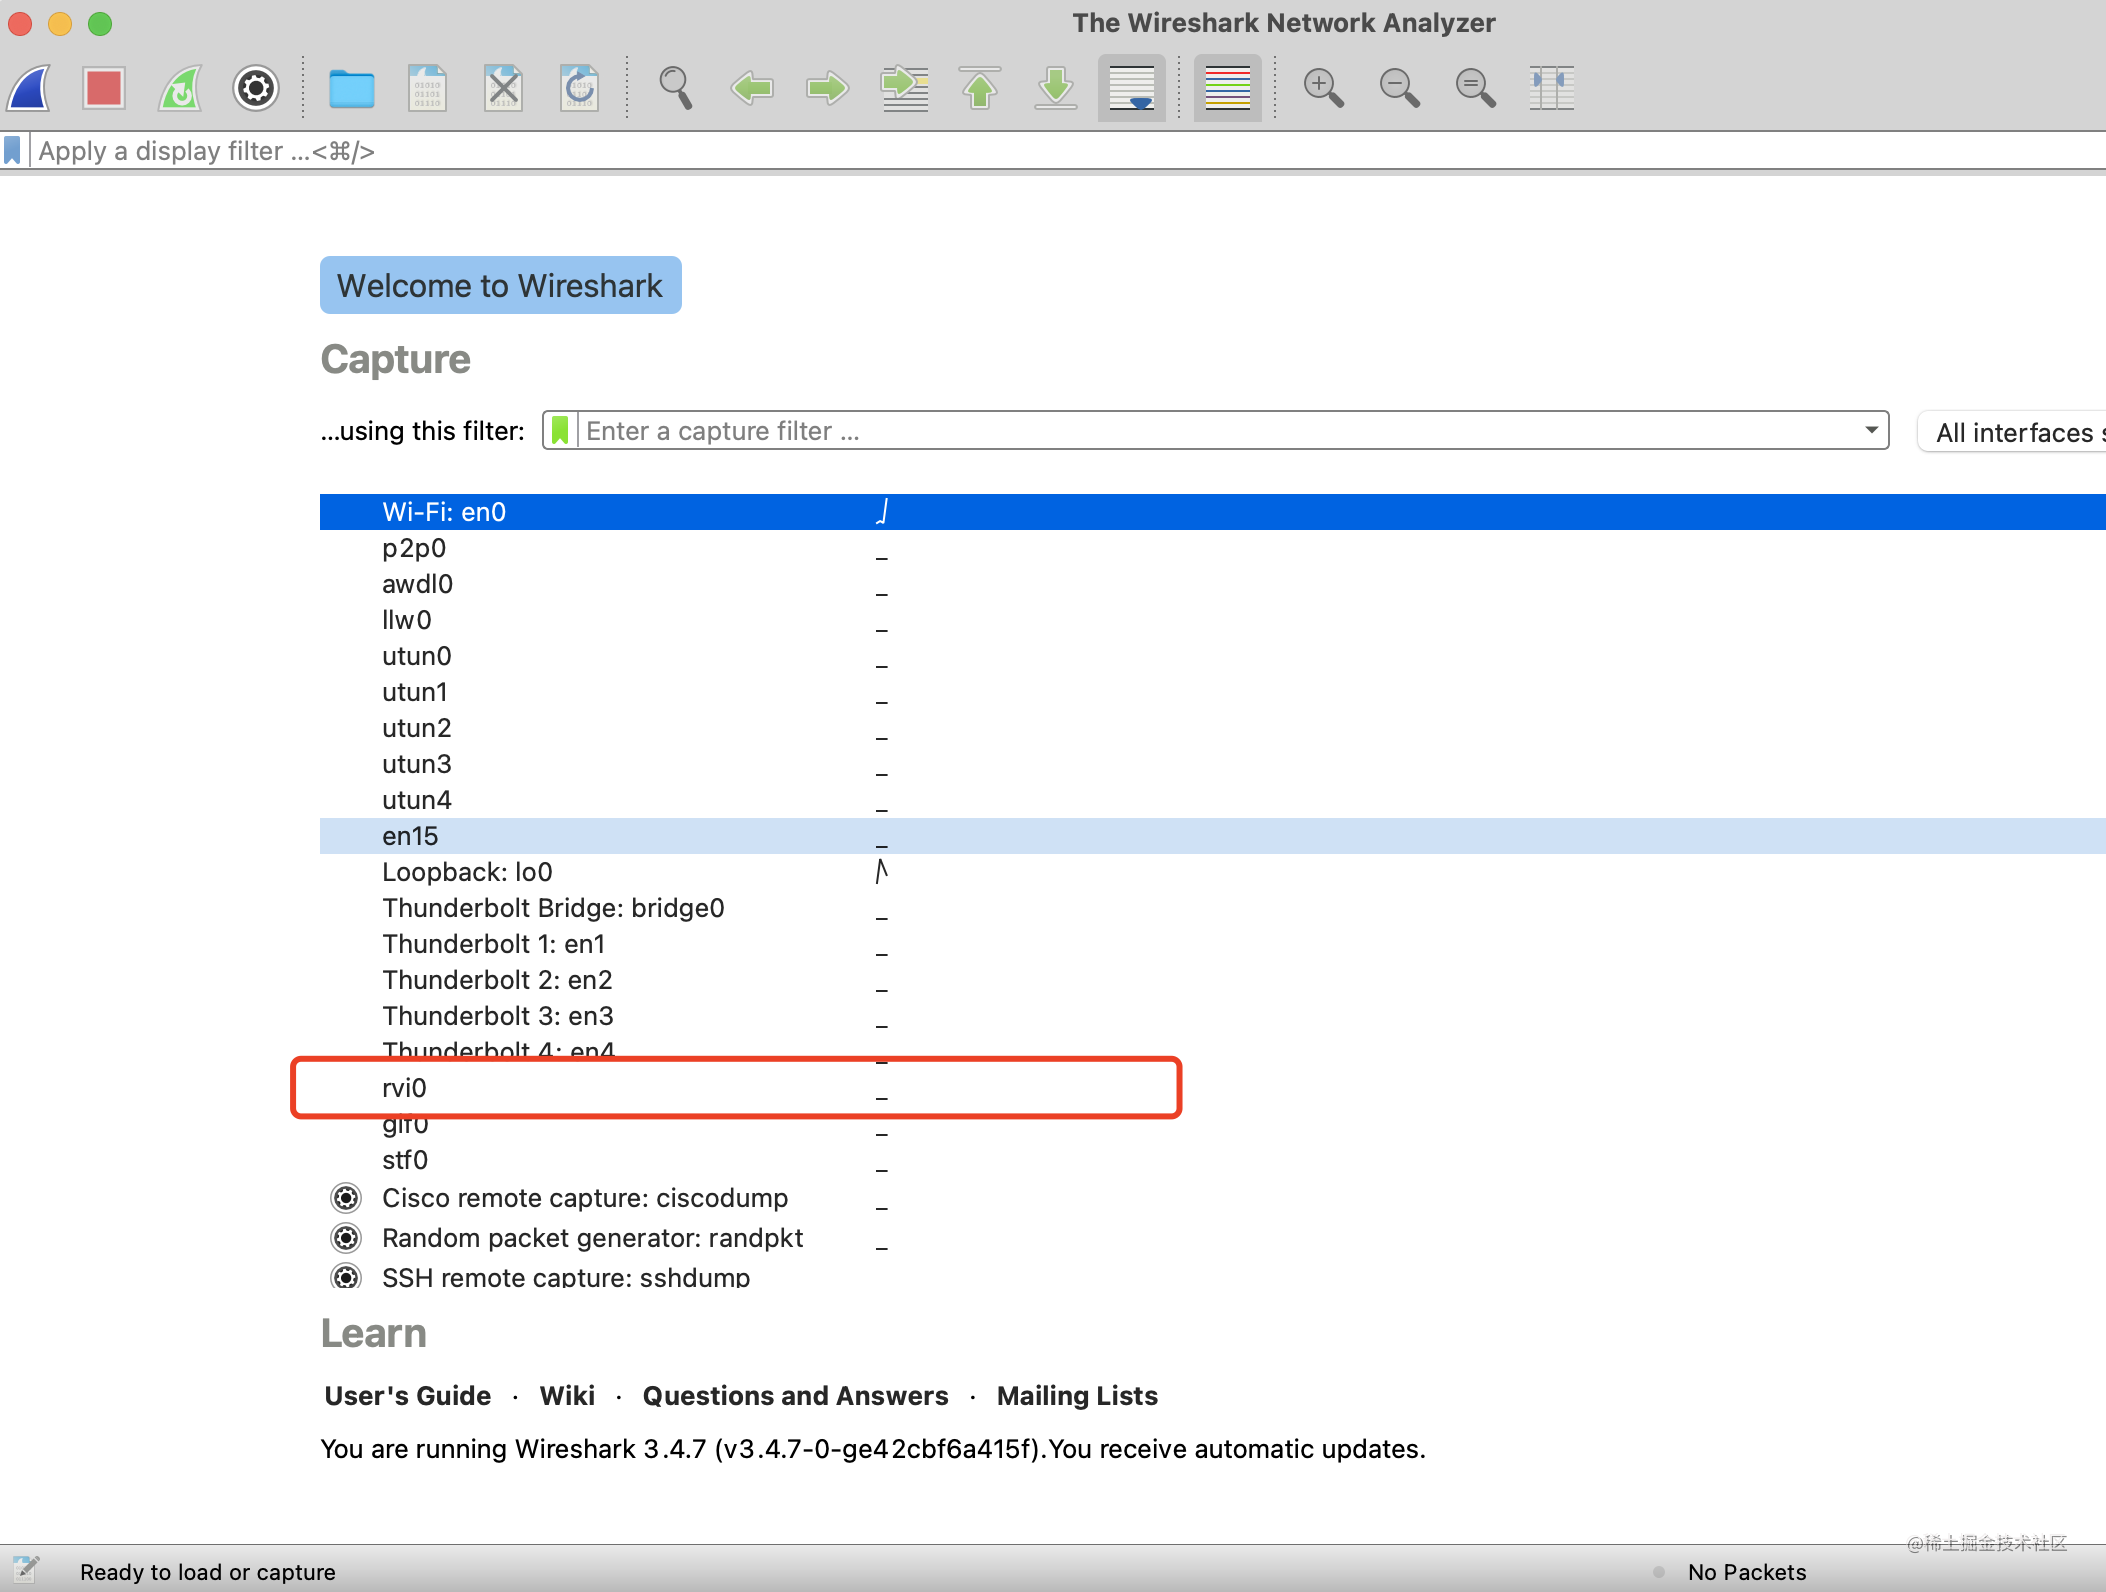Open display filter bookmark icon
This screenshot has width=2106, height=1592.
coord(13,151)
